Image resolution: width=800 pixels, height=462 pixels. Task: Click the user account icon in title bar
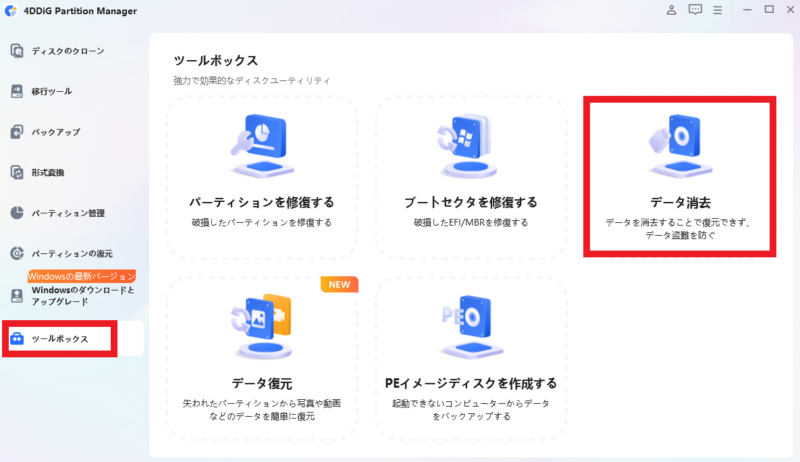coord(670,10)
